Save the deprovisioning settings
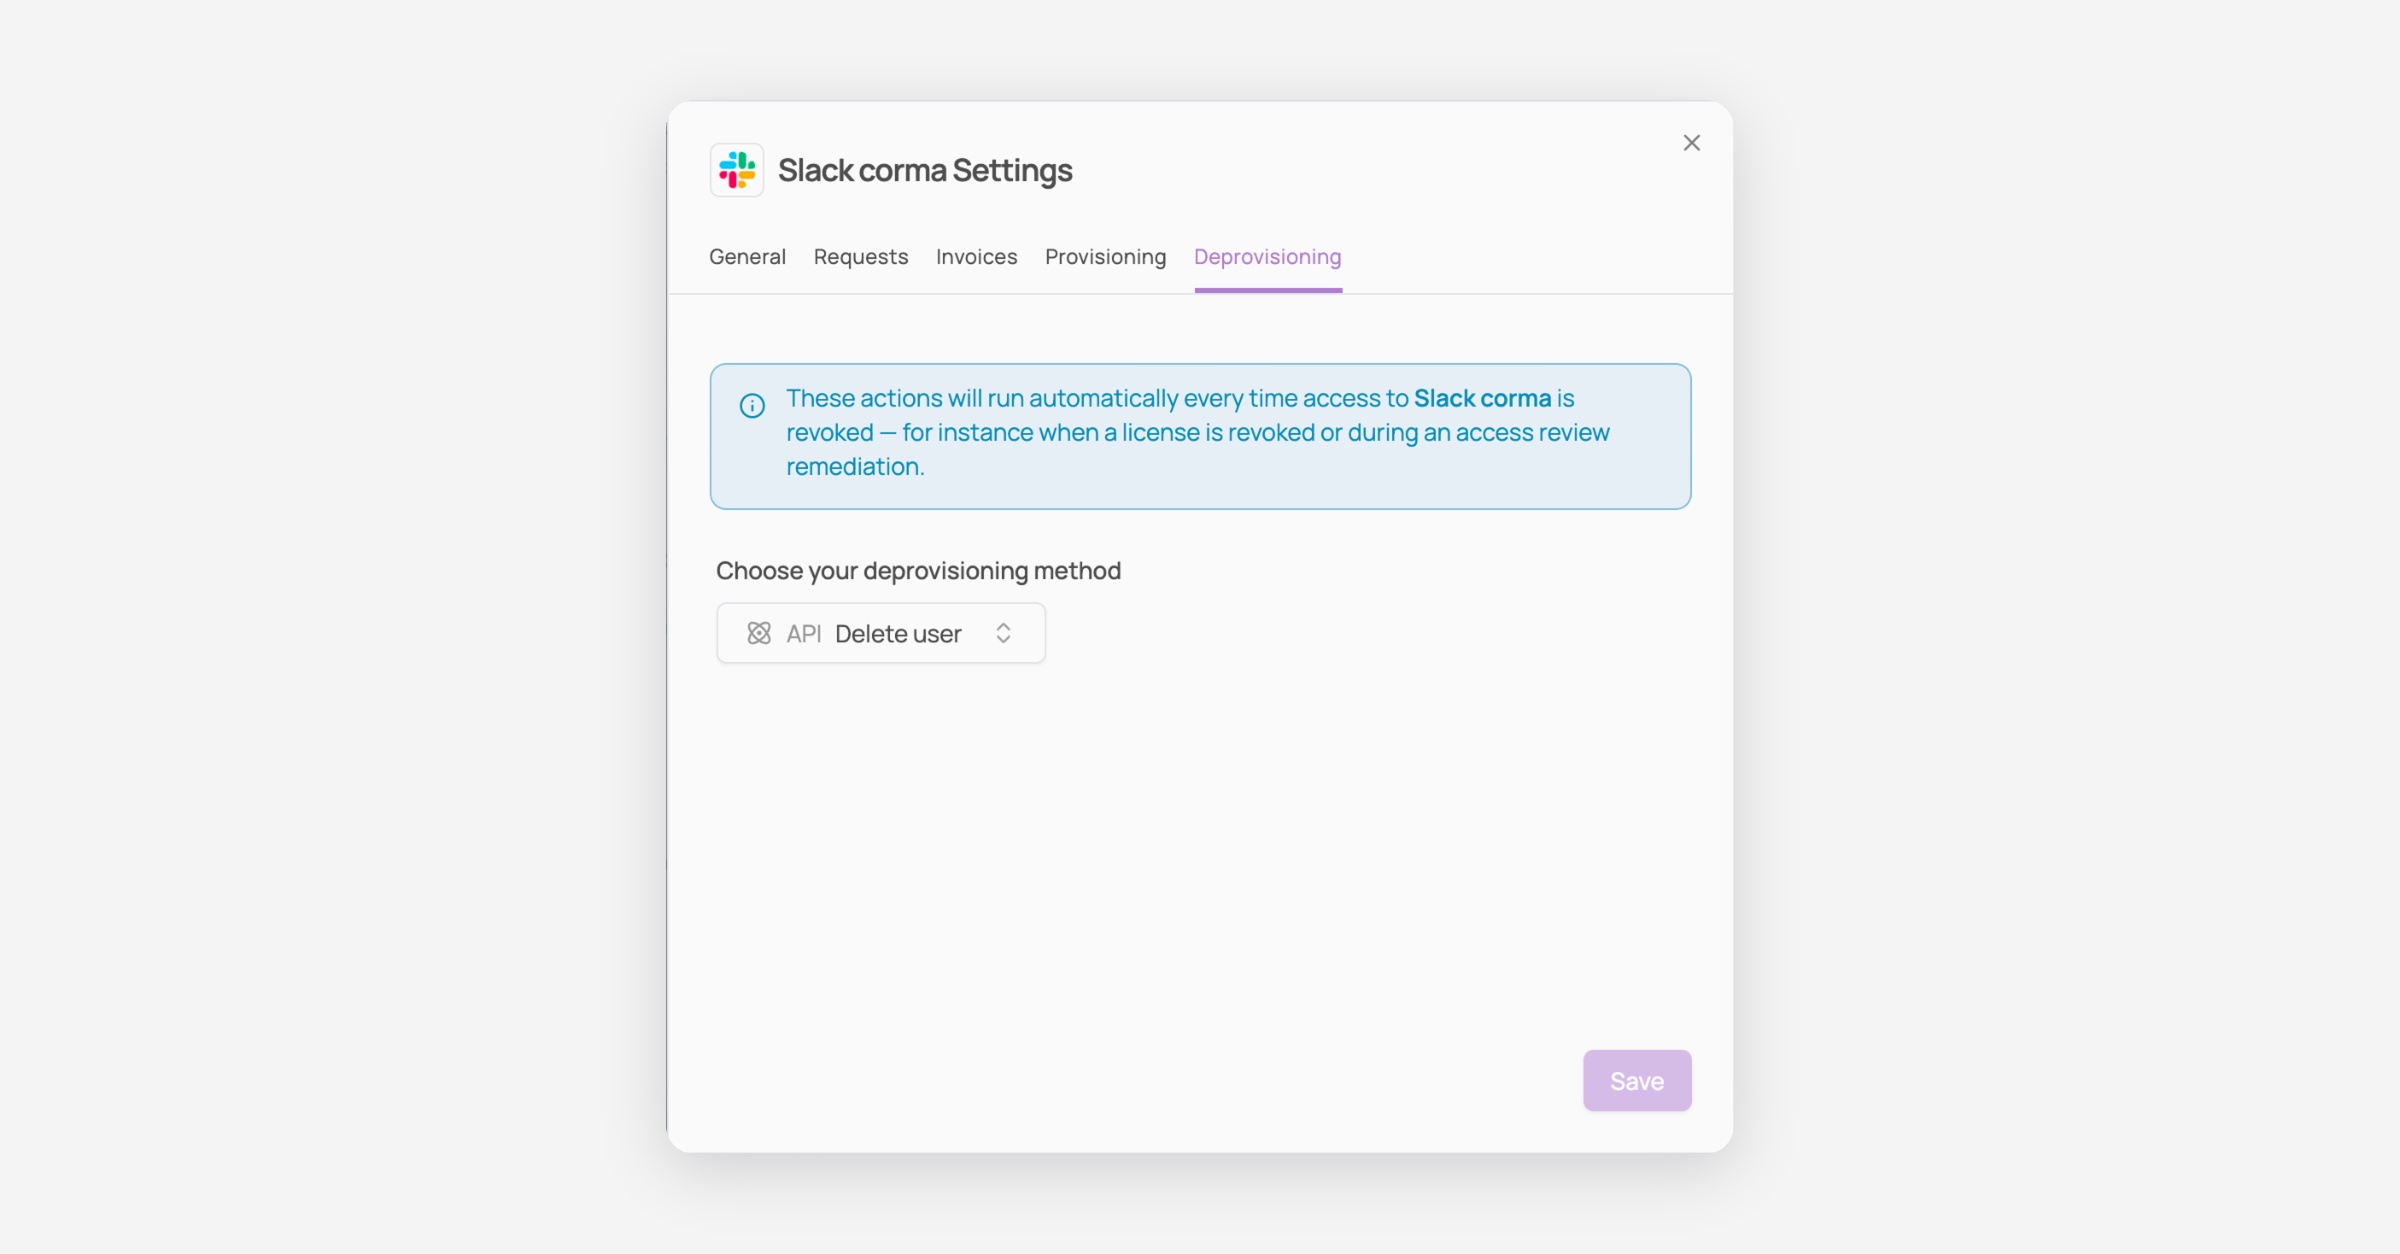 pos(1637,1080)
